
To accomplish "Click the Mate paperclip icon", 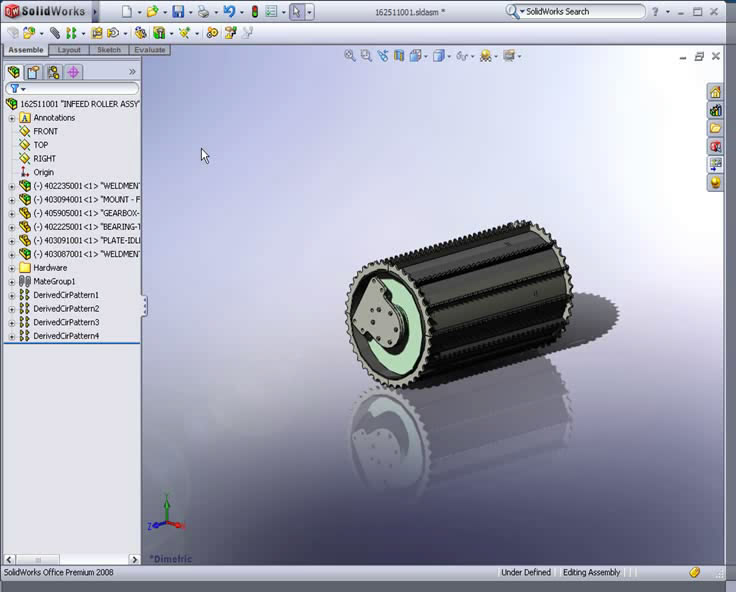I will point(55,32).
